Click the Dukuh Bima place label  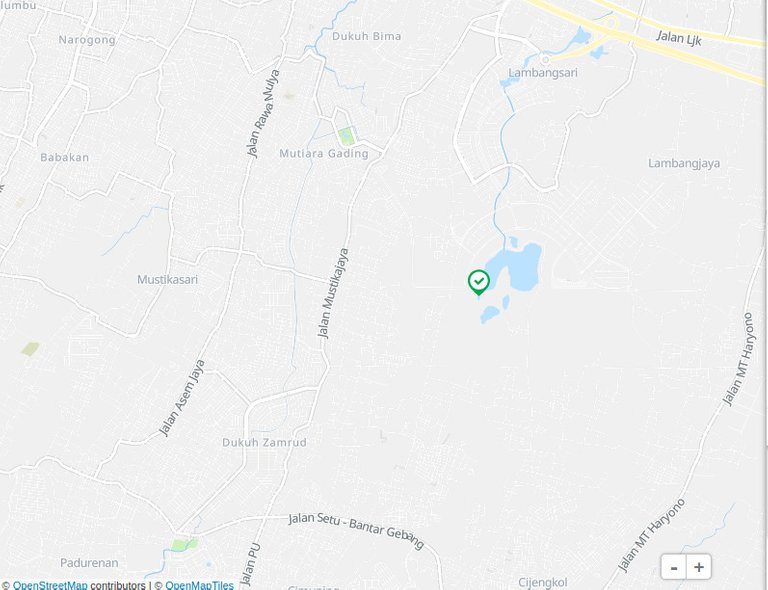point(367,36)
